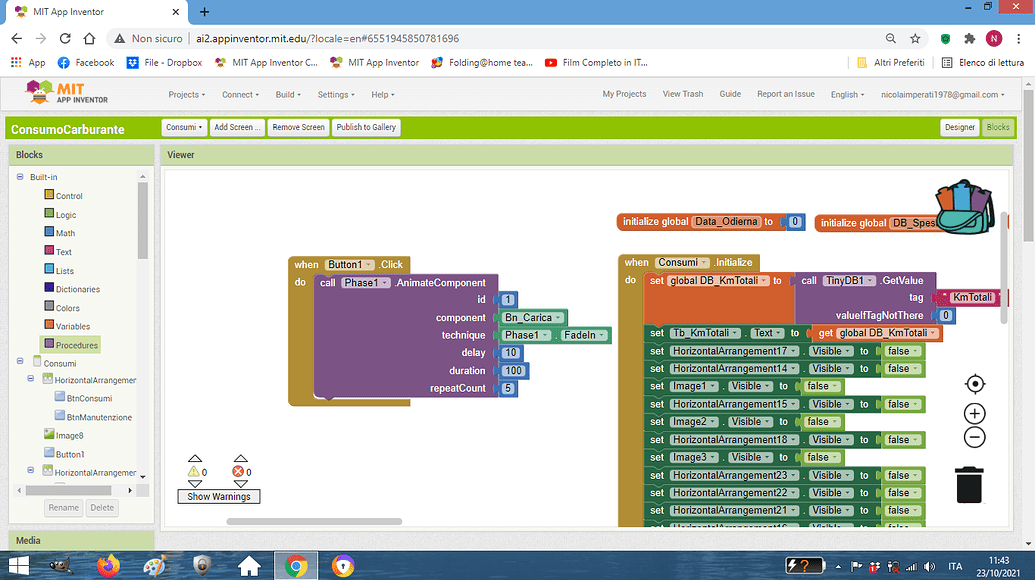Open the Projects menu
The height and width of the screenshot is (580, 1035).
click(187, 94)
